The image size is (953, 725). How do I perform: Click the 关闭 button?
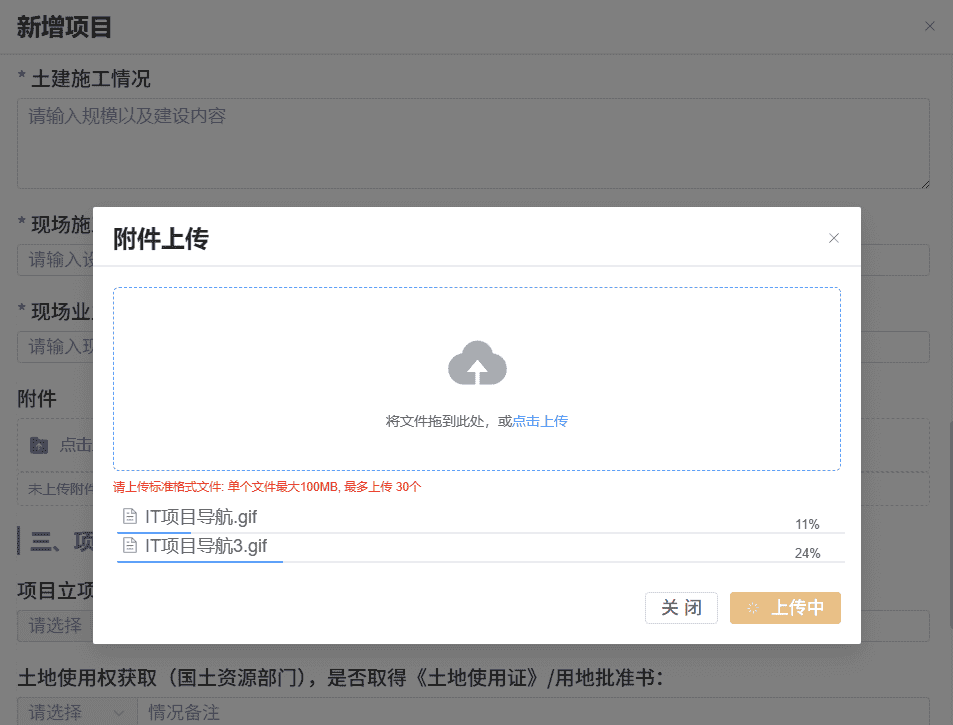point(681,607)
